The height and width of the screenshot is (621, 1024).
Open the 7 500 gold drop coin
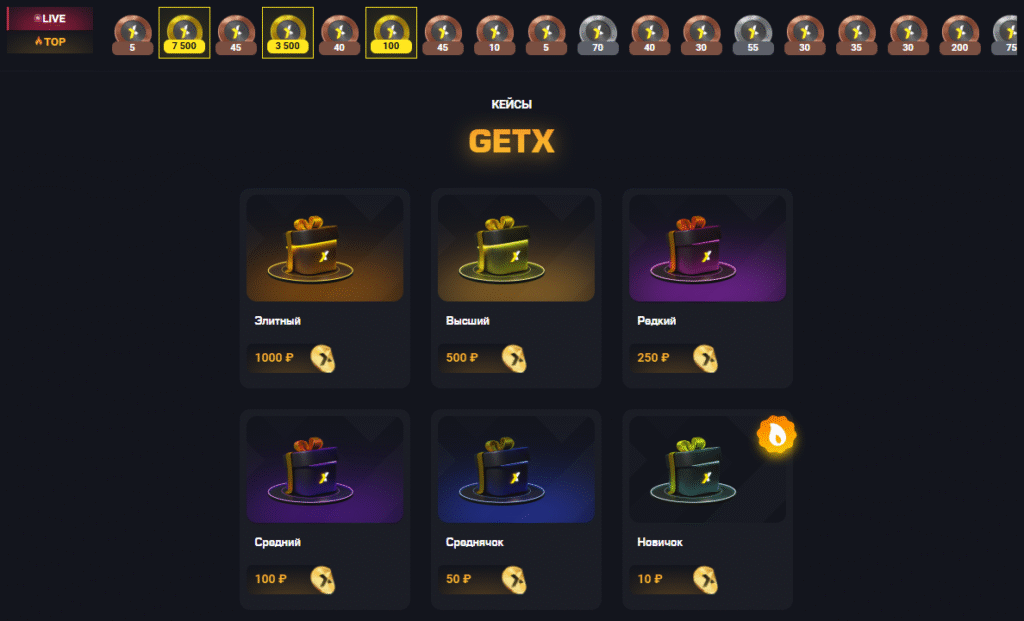click(x=184, y=33)
